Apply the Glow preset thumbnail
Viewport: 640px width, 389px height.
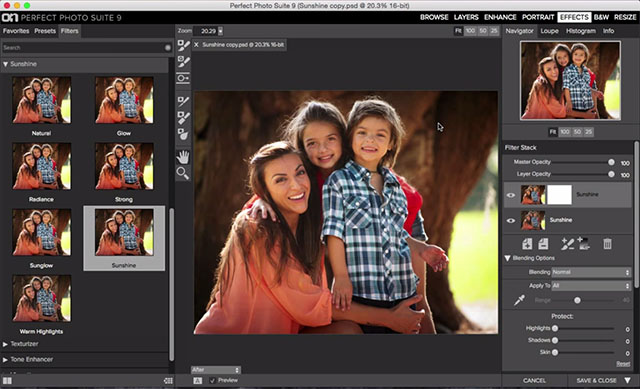point(124,100)
